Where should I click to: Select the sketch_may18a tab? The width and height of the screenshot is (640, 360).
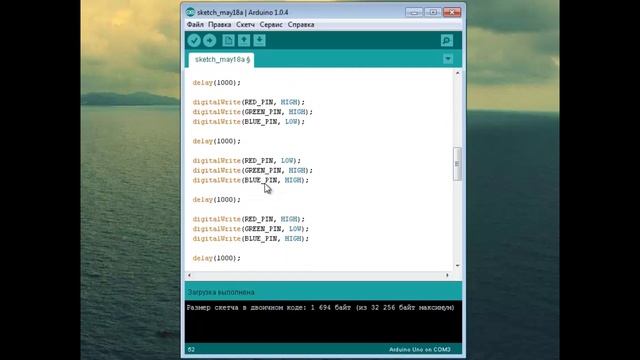click(x=222, y=60)
